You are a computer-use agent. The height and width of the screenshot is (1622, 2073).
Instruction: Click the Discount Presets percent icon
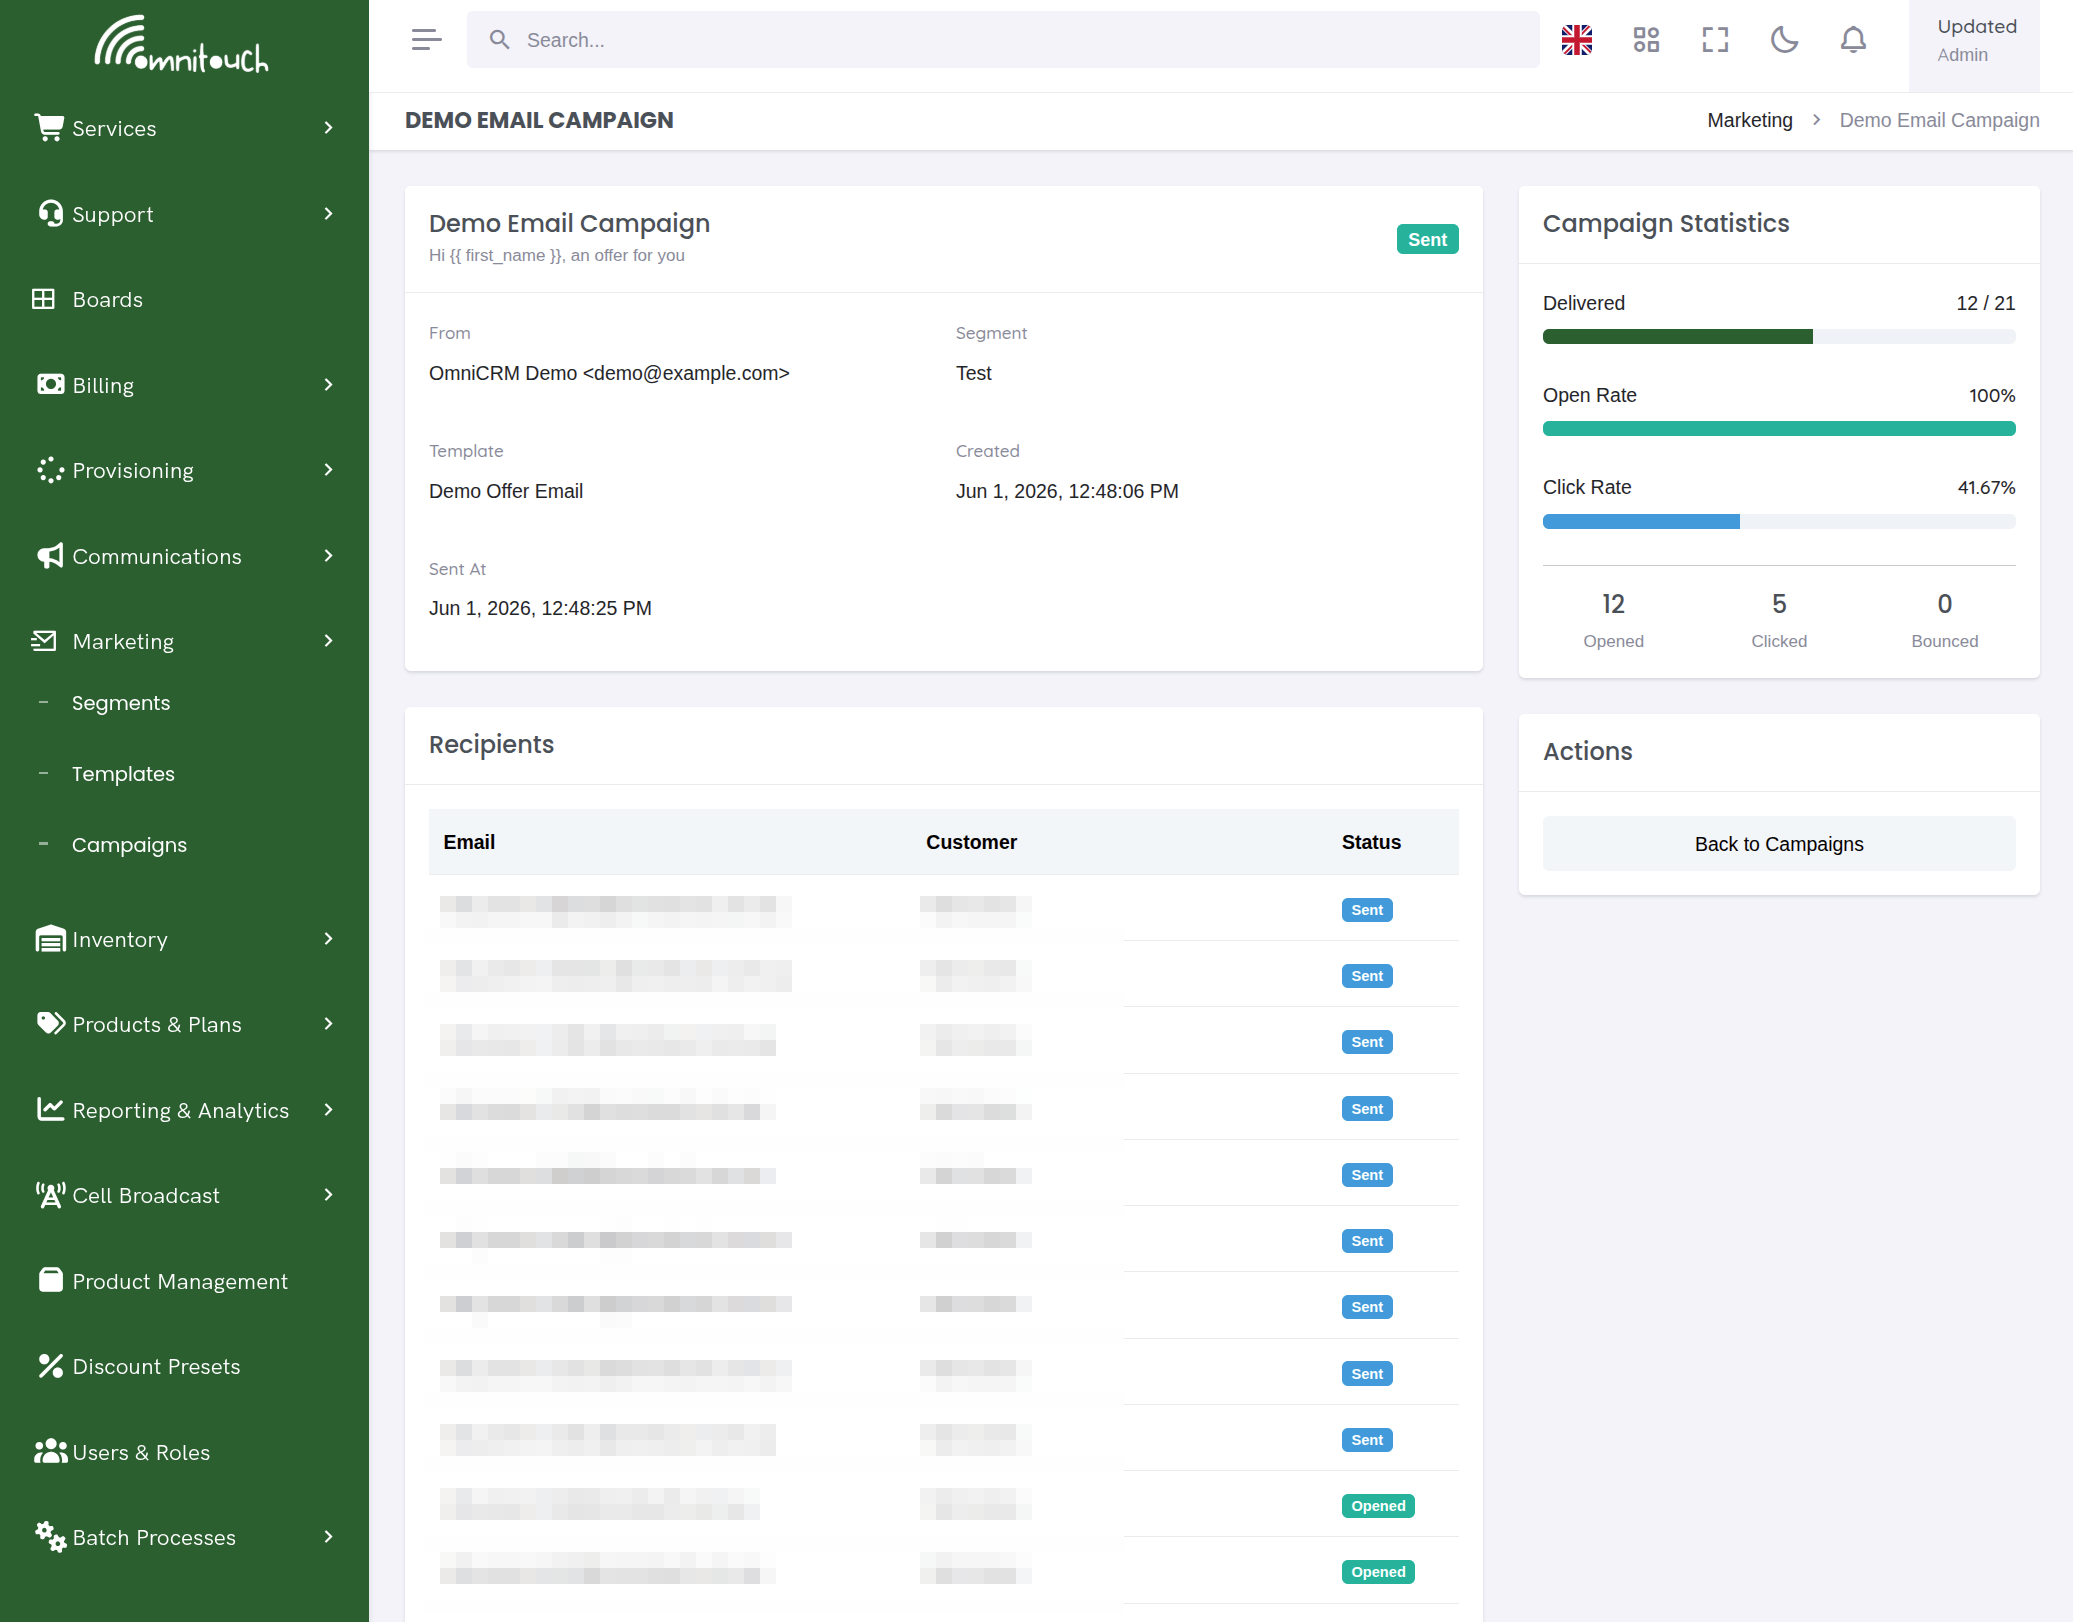pyautogui.click(x=50, y=1366)
